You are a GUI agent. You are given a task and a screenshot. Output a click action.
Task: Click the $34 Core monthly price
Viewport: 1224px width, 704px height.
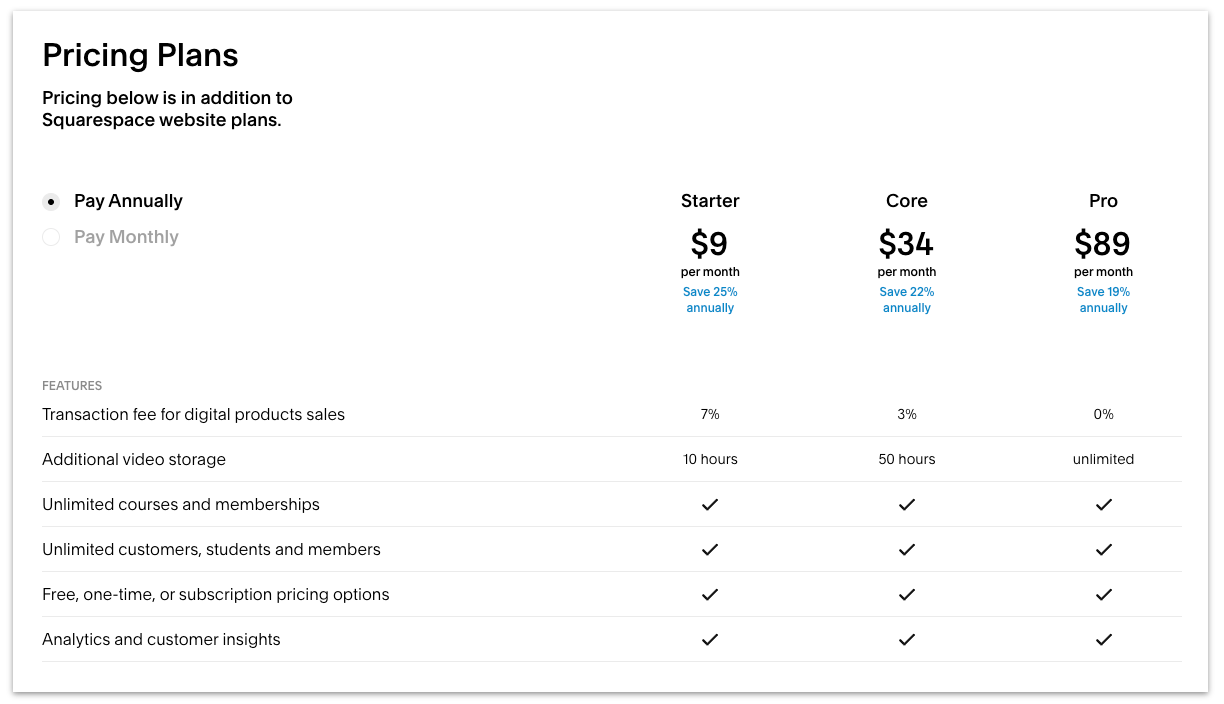(906, 244)
